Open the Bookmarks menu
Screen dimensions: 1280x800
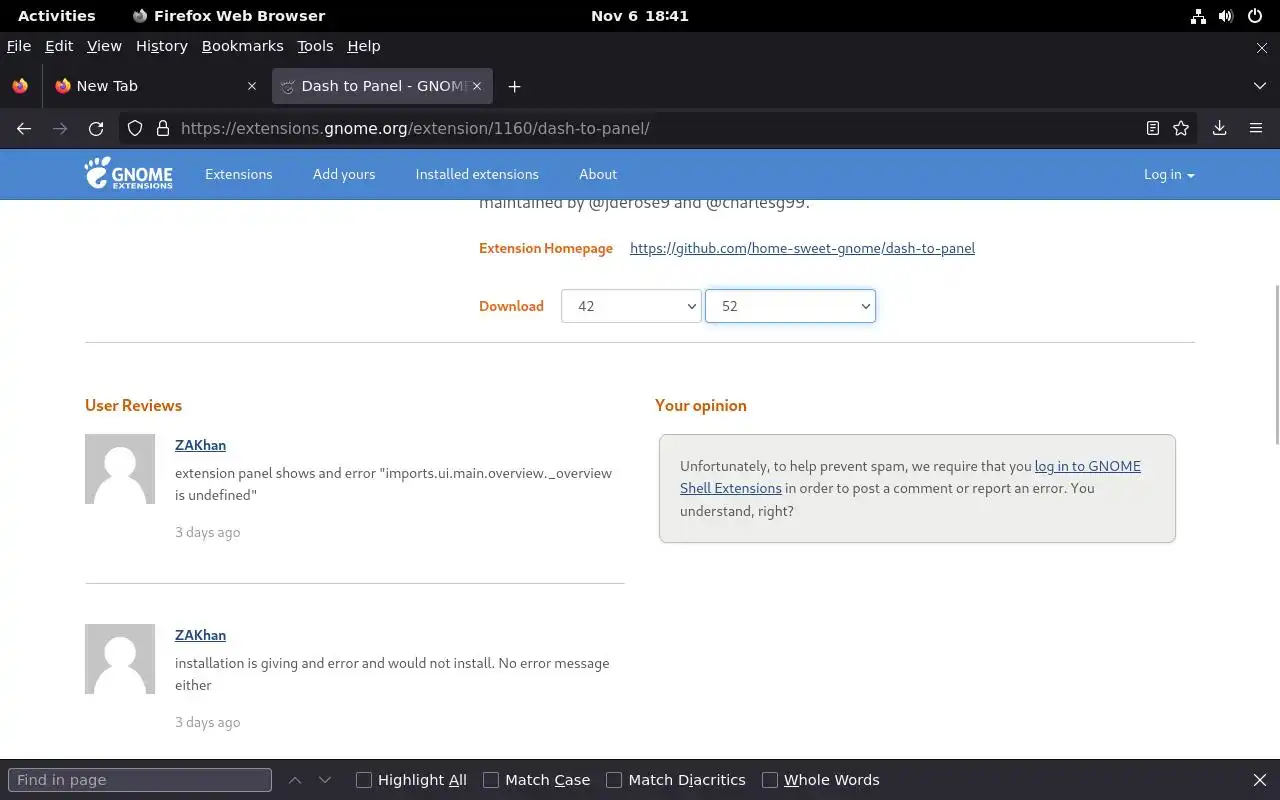click(x=243, y=46)
